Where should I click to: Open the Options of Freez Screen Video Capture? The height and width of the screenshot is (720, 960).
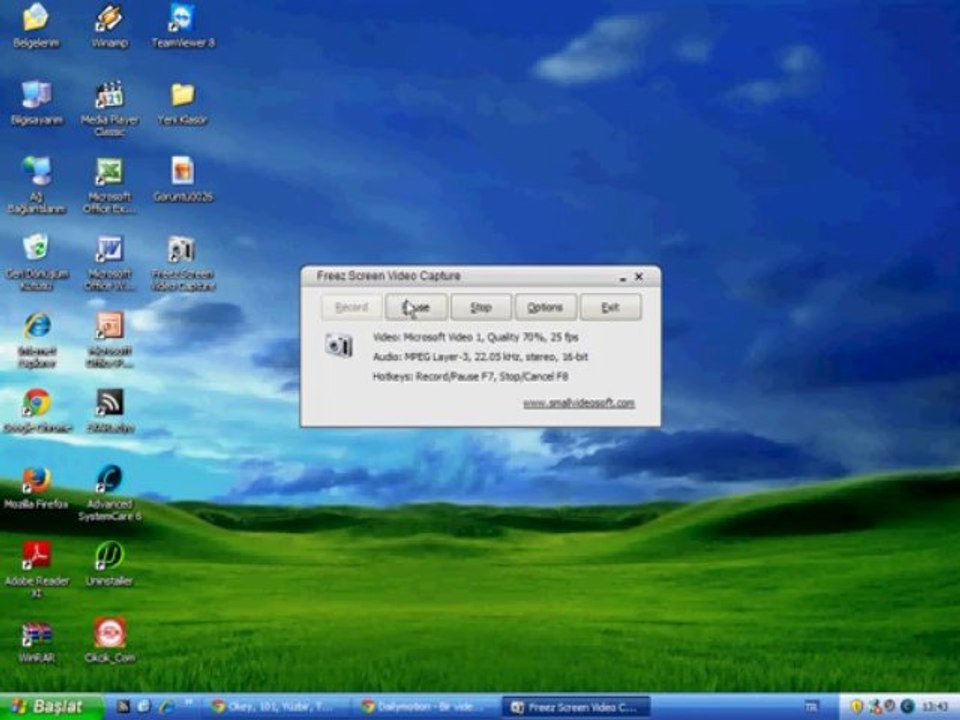(545, 307)
